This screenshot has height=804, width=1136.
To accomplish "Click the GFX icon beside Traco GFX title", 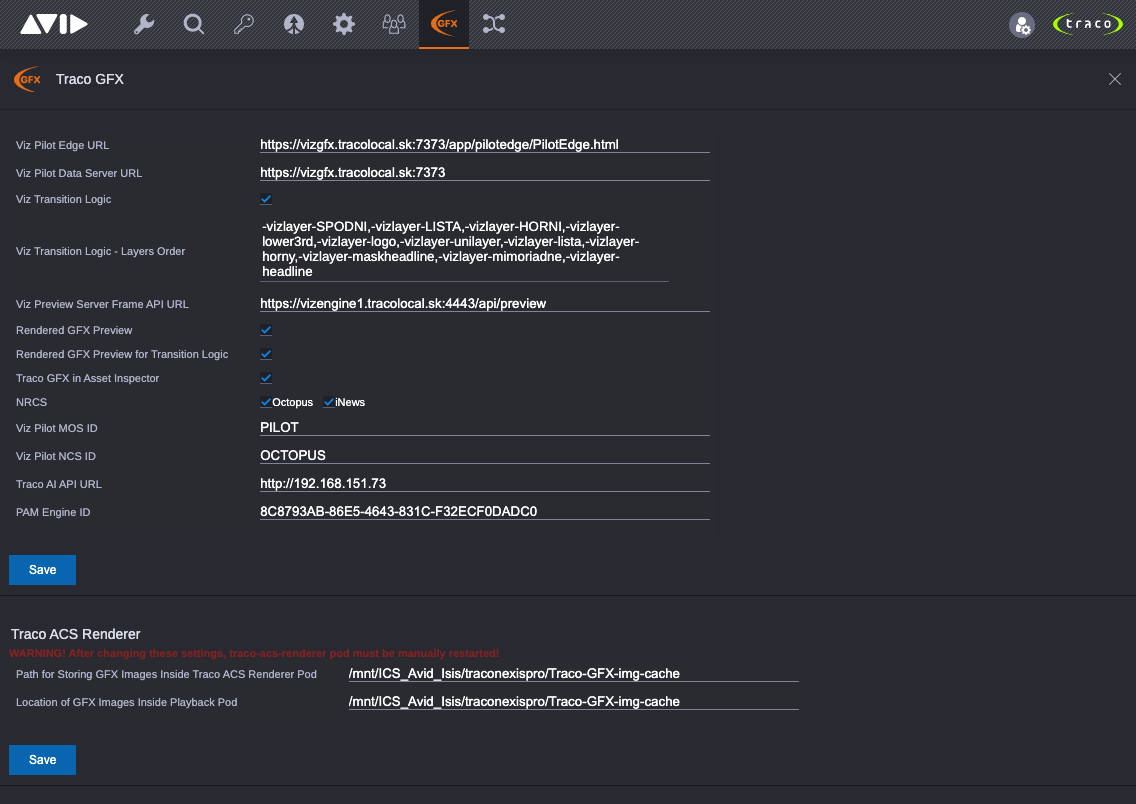I will [28, 79].
